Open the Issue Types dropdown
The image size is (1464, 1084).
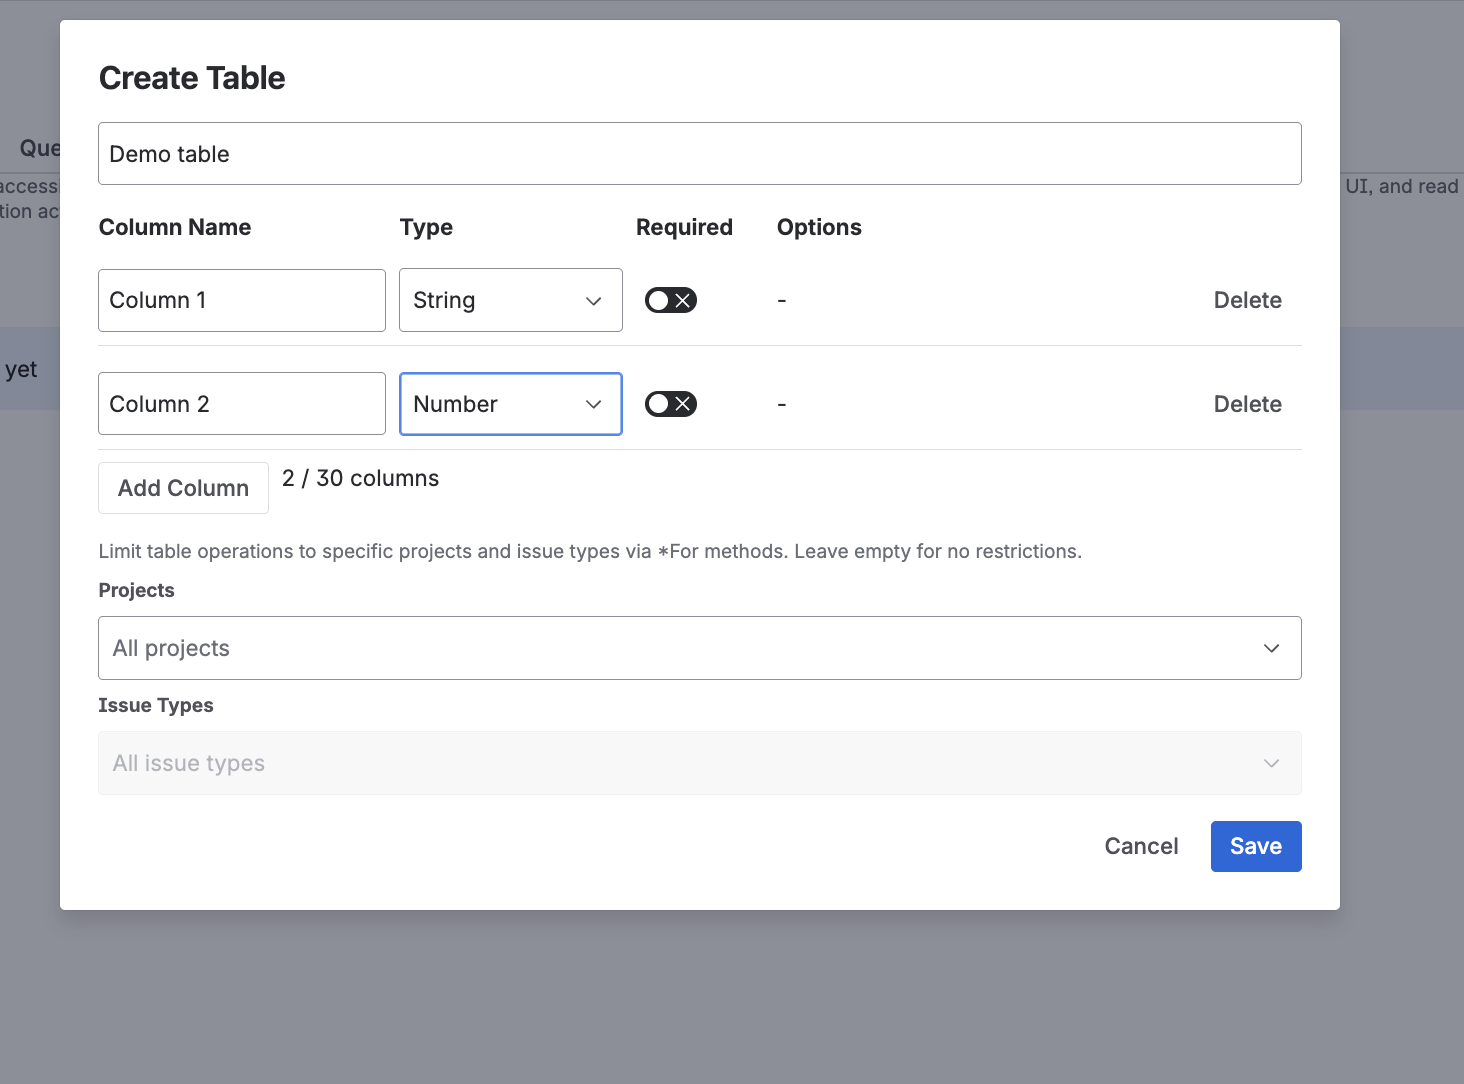[x=699, y=763]
